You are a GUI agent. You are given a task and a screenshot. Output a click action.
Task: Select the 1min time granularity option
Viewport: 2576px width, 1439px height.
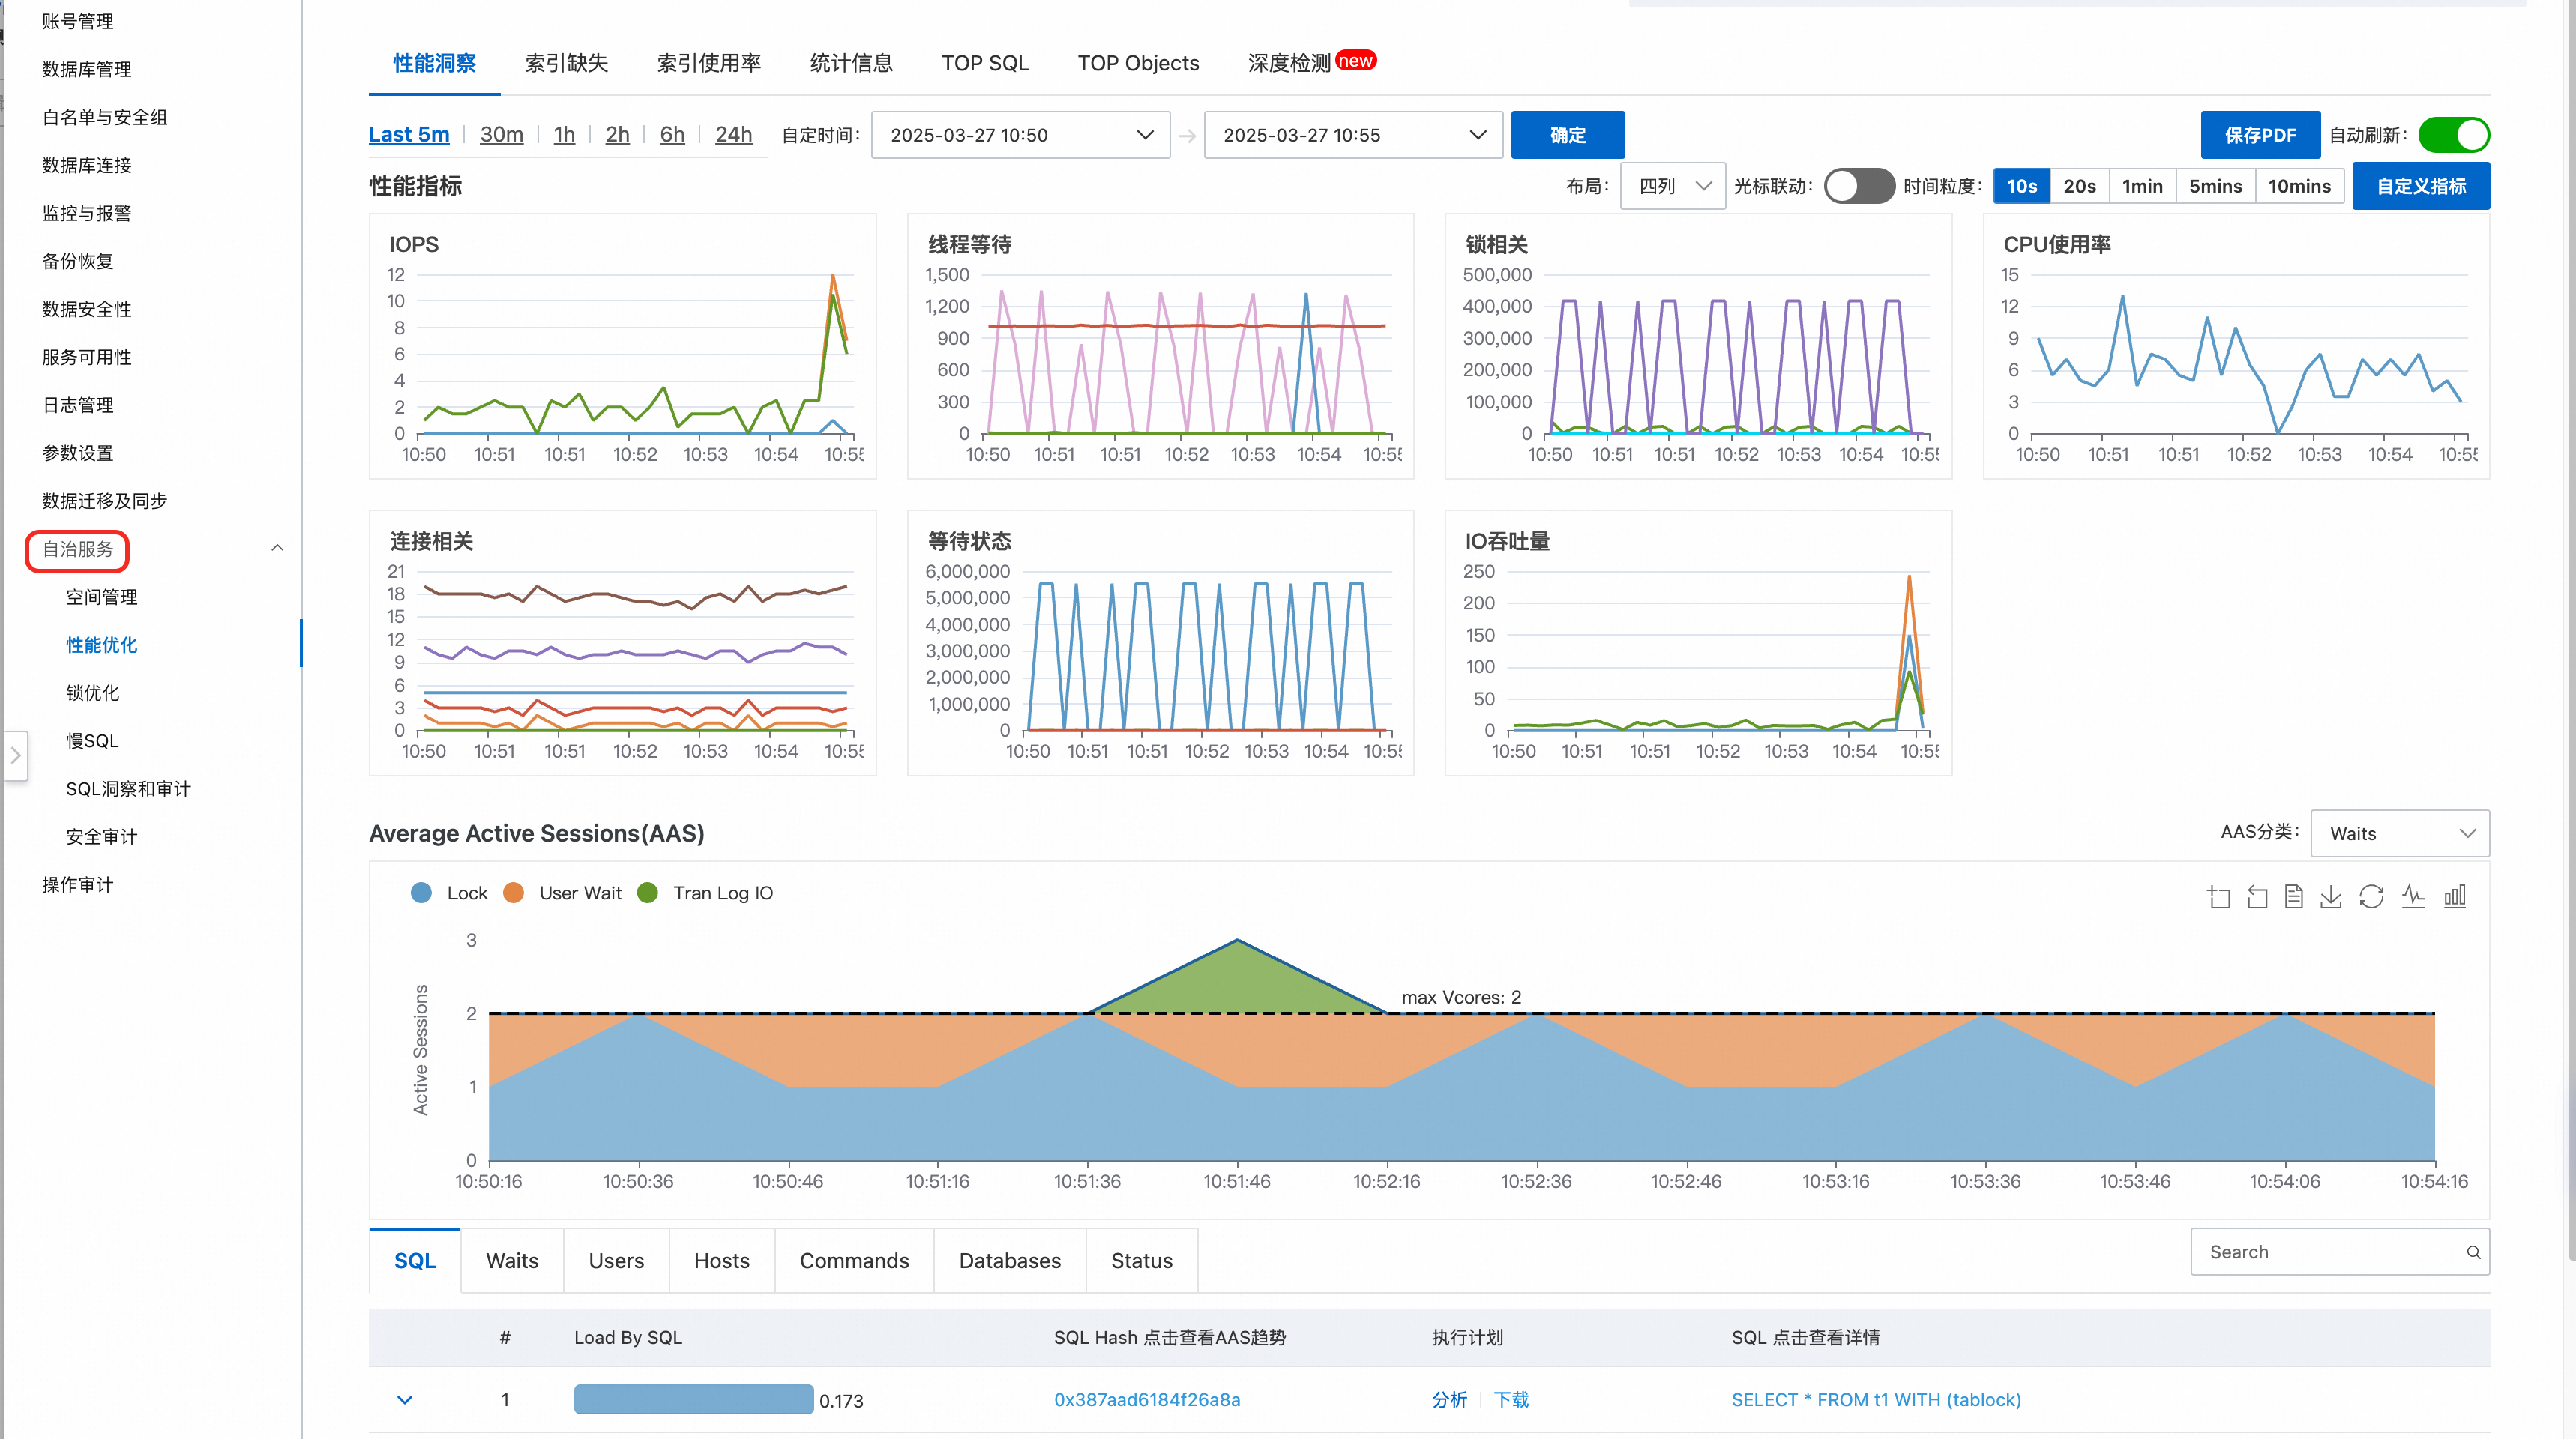(x=2142, y=186)
